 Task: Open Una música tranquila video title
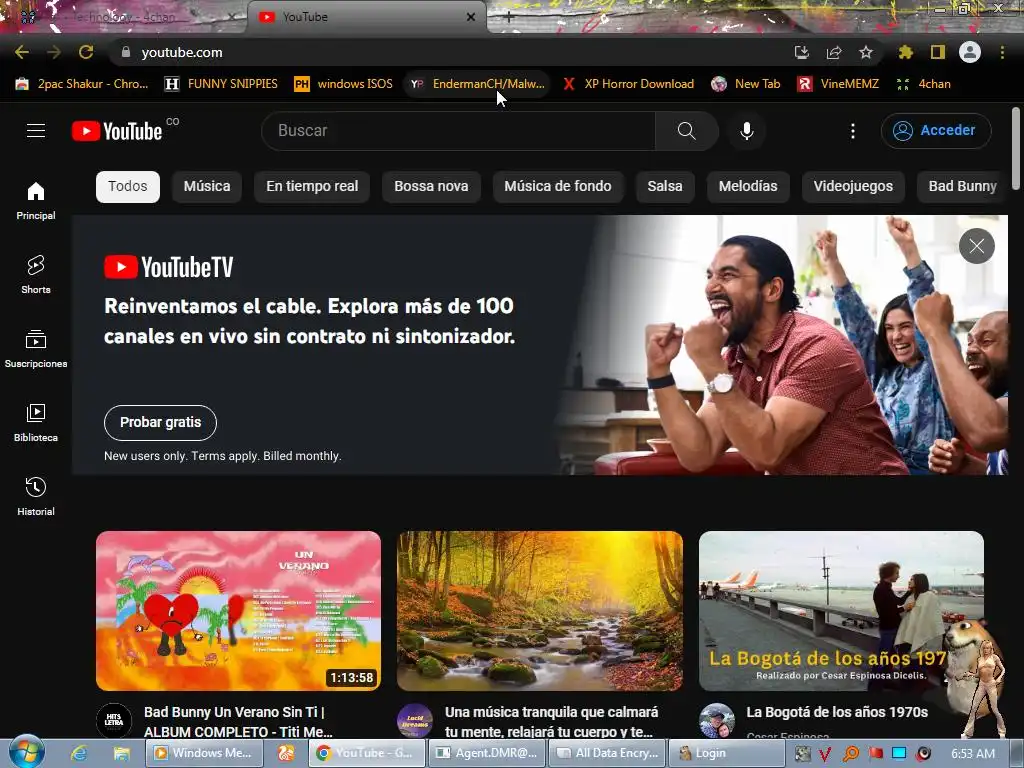coord(552,722)
